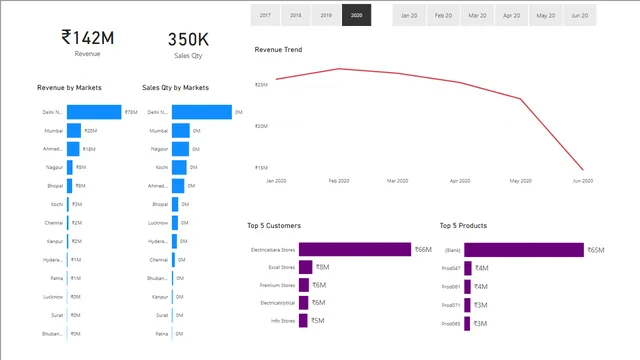Select Ahmed... bar in Revenue by Markets

[x=73, y=149]
